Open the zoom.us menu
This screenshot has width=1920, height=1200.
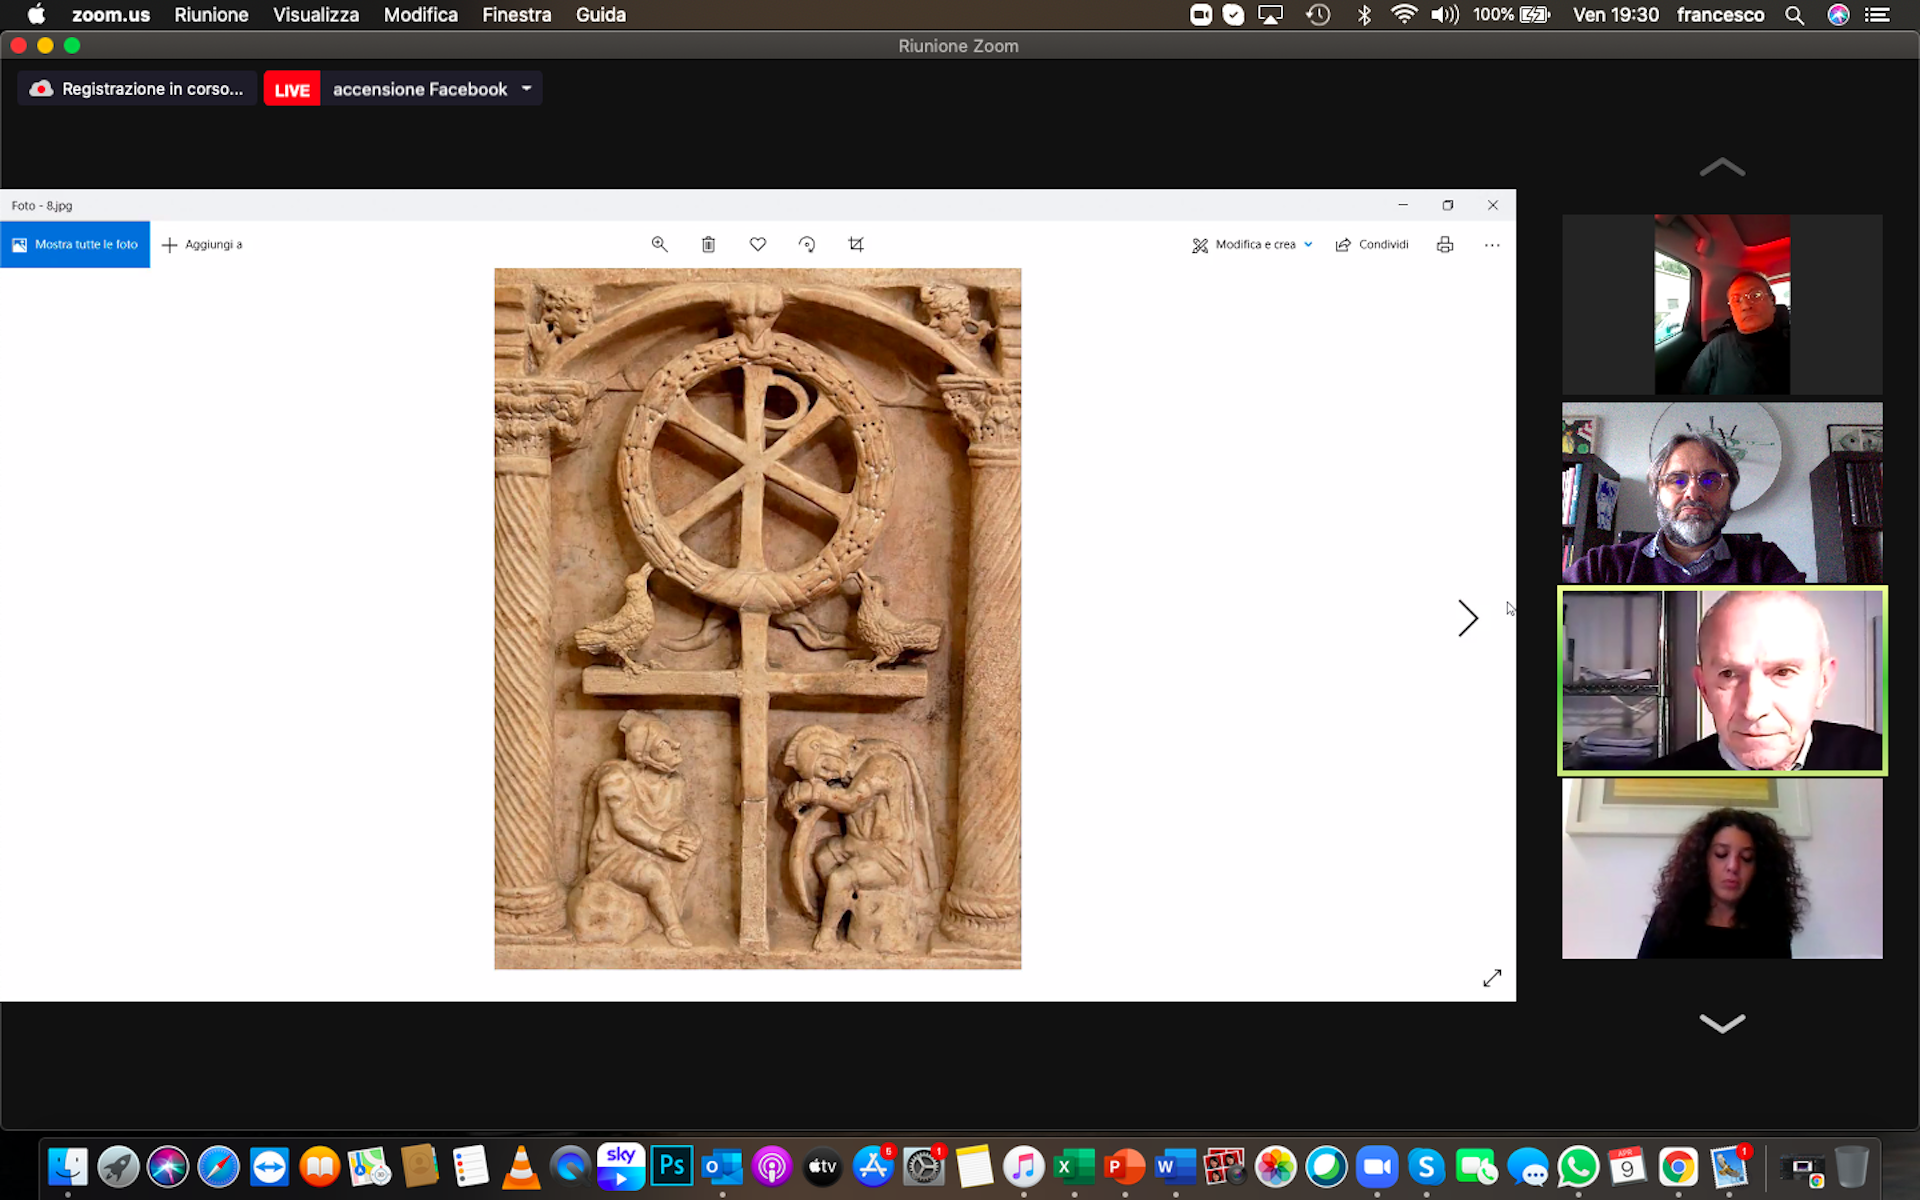111,15
